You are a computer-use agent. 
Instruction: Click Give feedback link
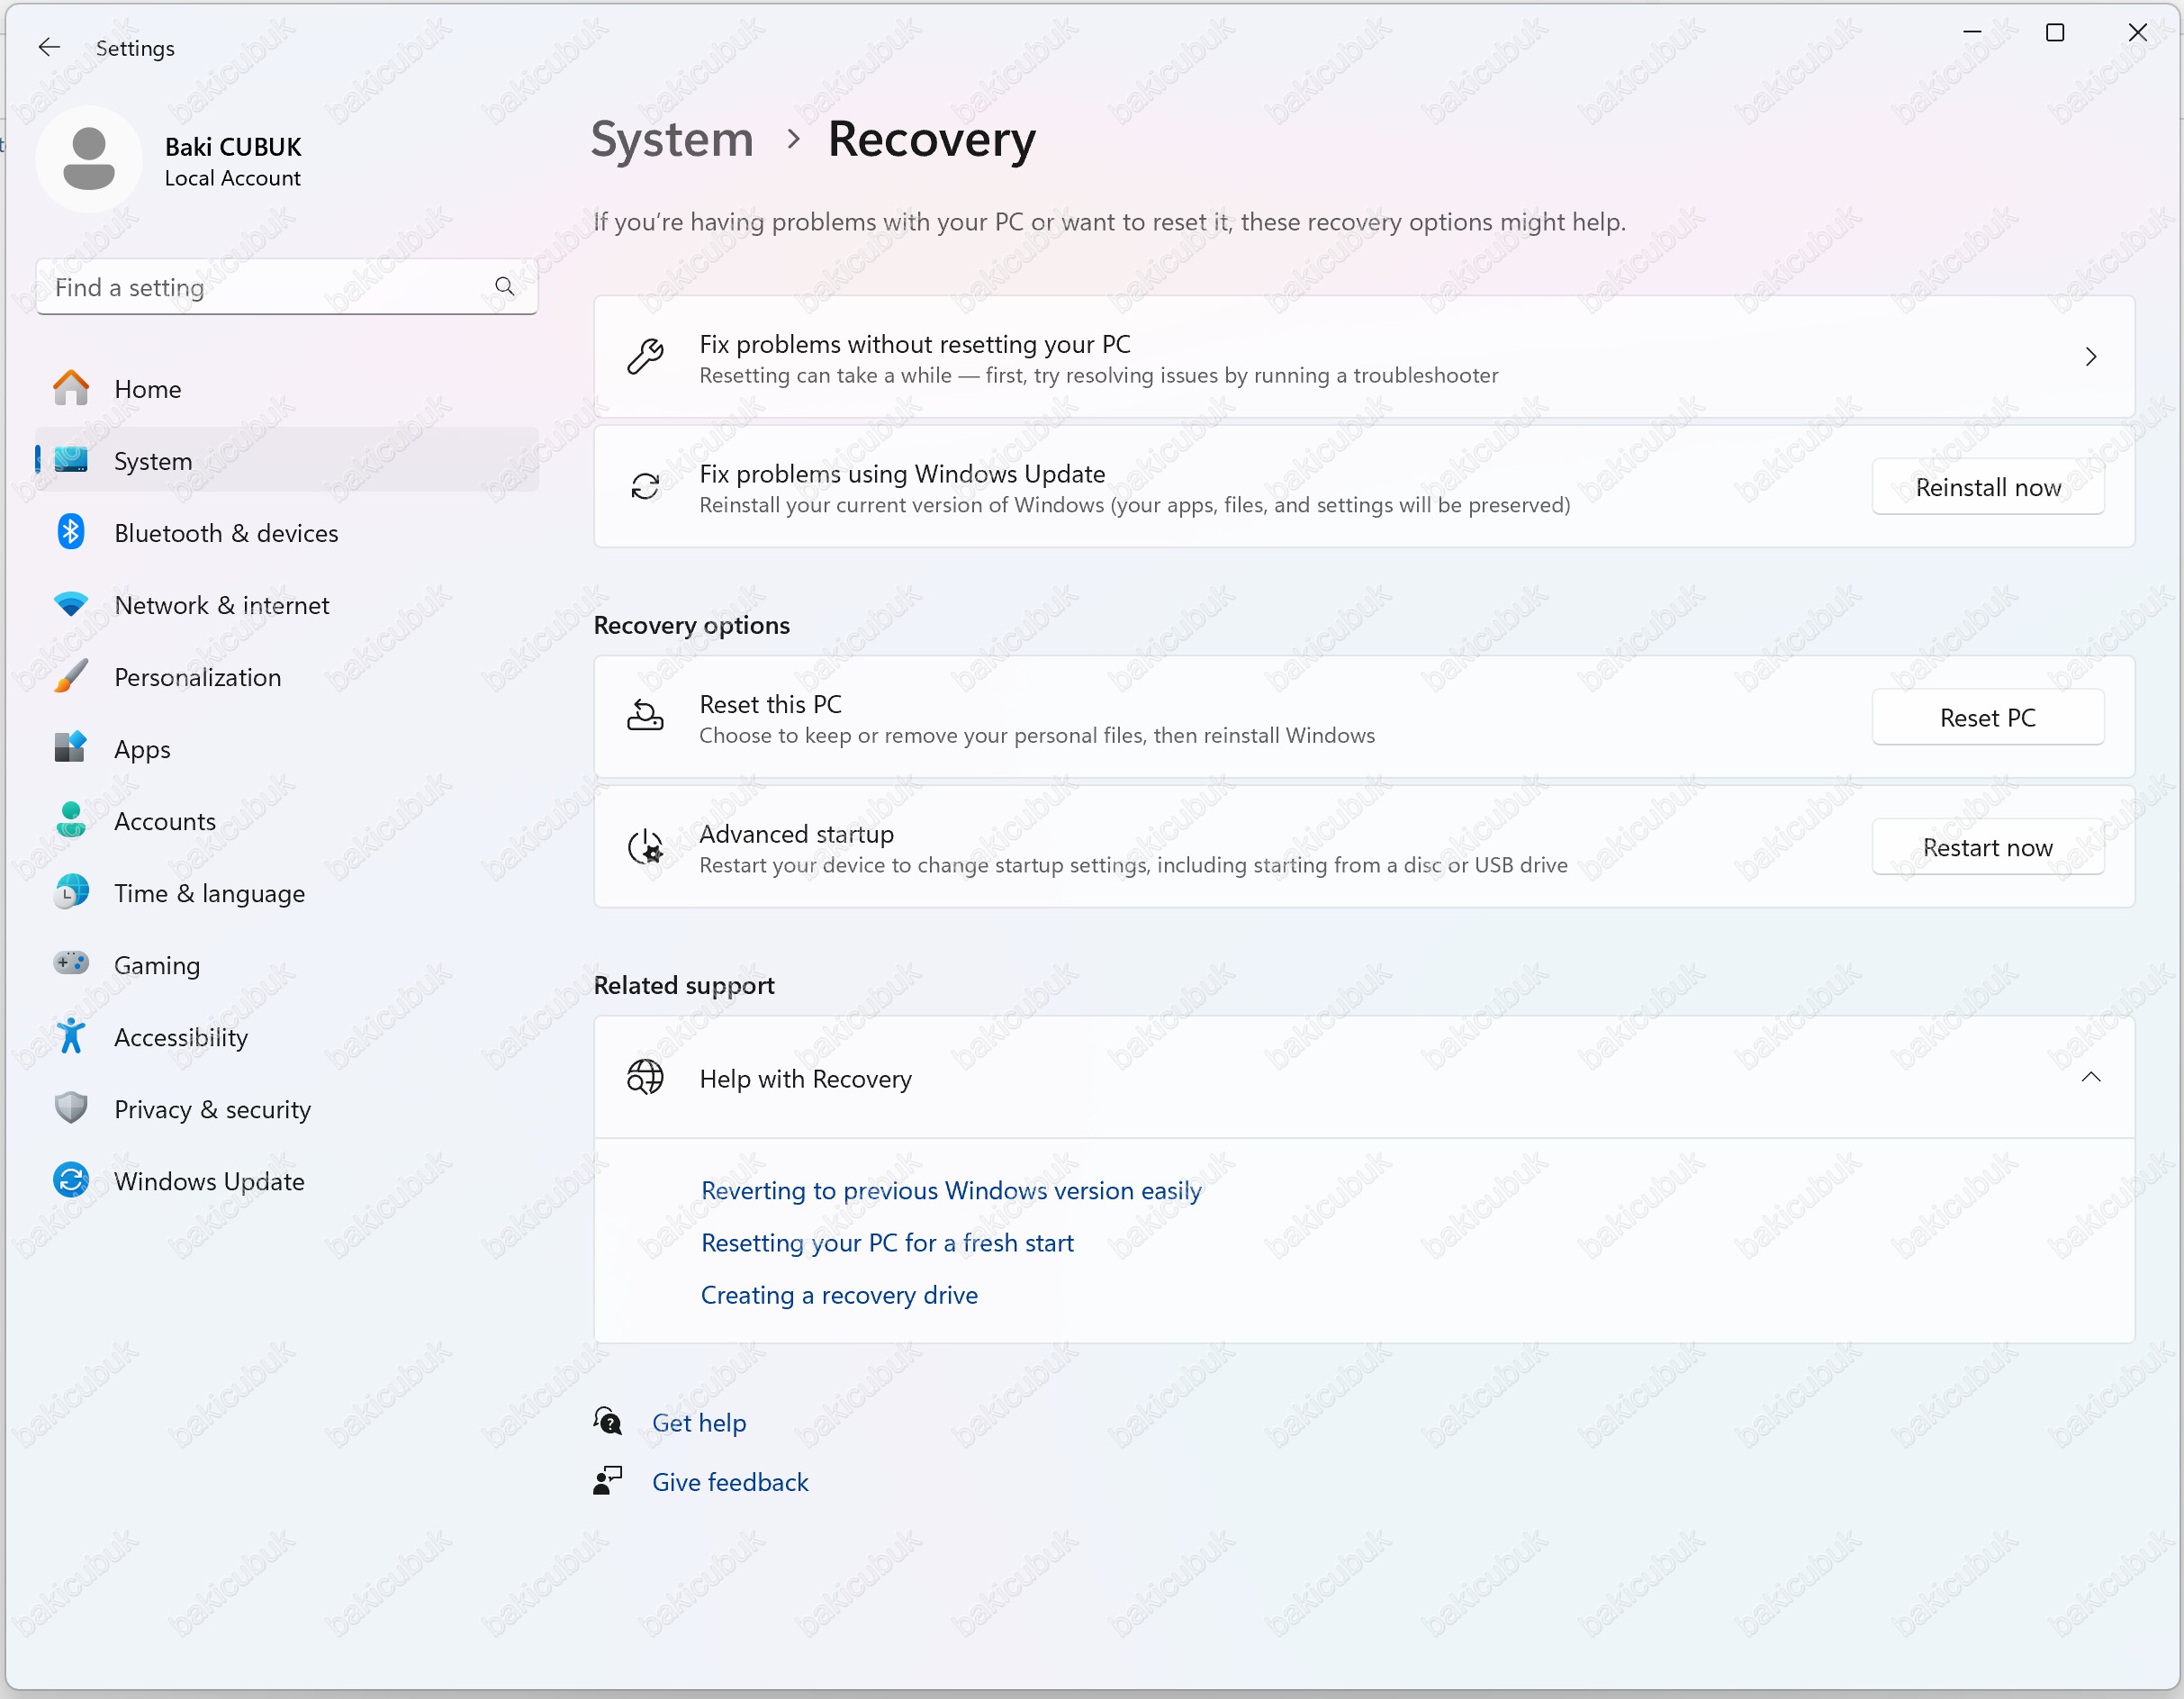[x=730, y=1481]
